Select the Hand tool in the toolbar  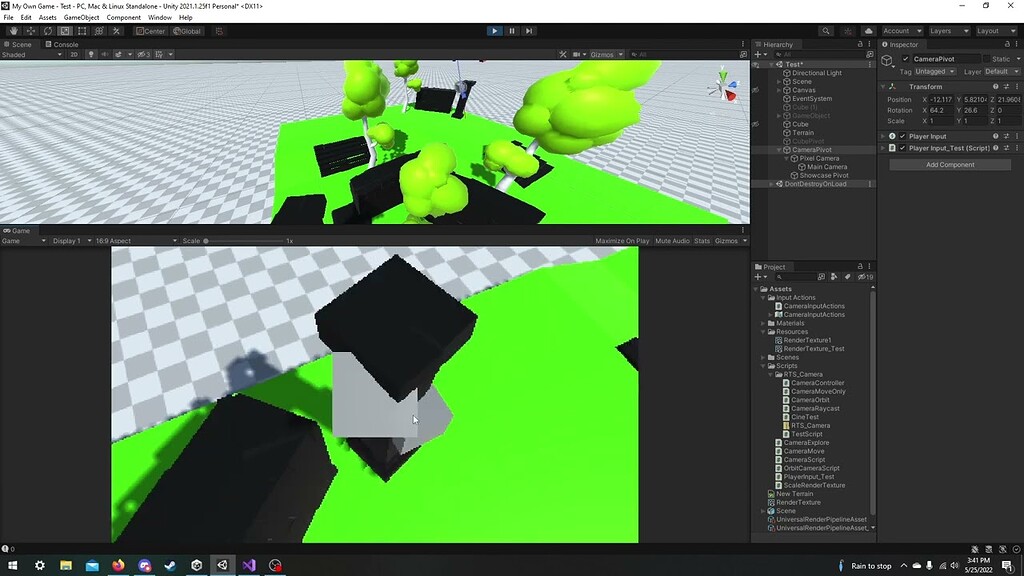pyautogui.click(x=13, y=31)
